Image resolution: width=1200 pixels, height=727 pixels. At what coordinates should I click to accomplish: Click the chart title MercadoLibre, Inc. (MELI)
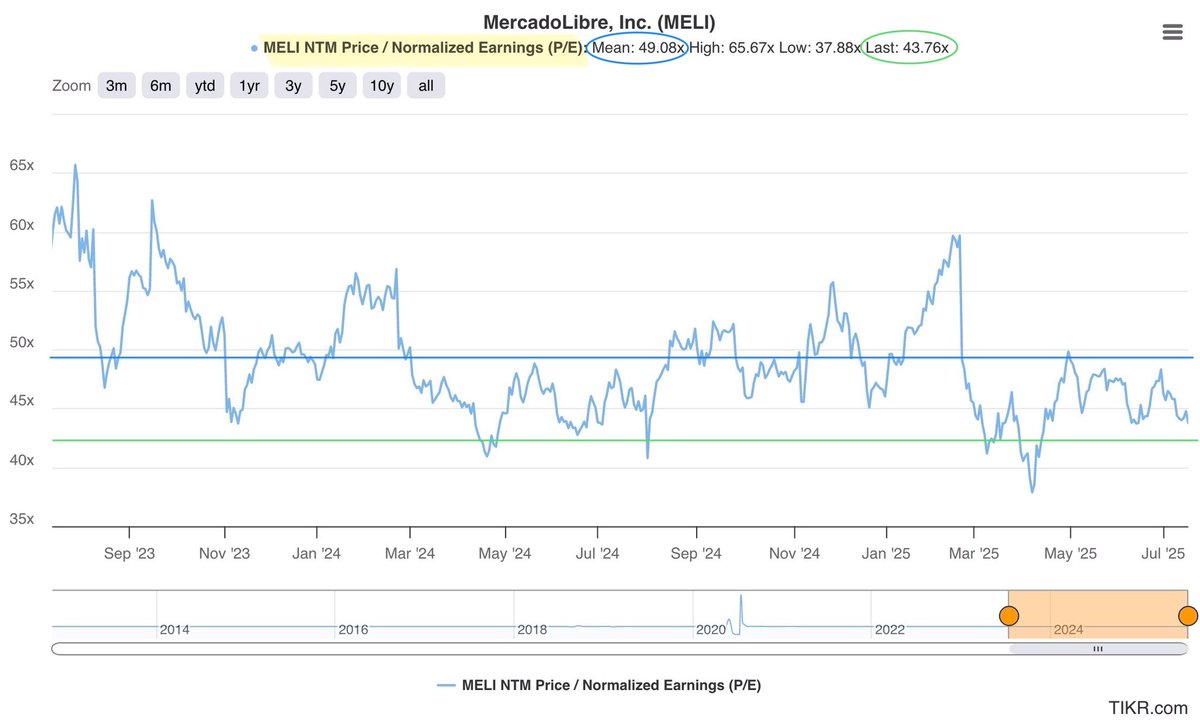(x=599, y=21)
